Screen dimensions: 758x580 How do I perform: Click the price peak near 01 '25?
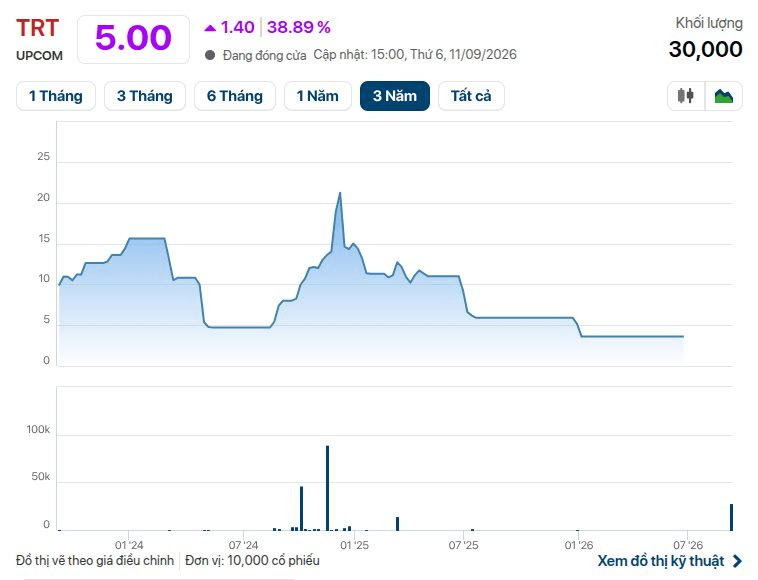coord(340,193)
